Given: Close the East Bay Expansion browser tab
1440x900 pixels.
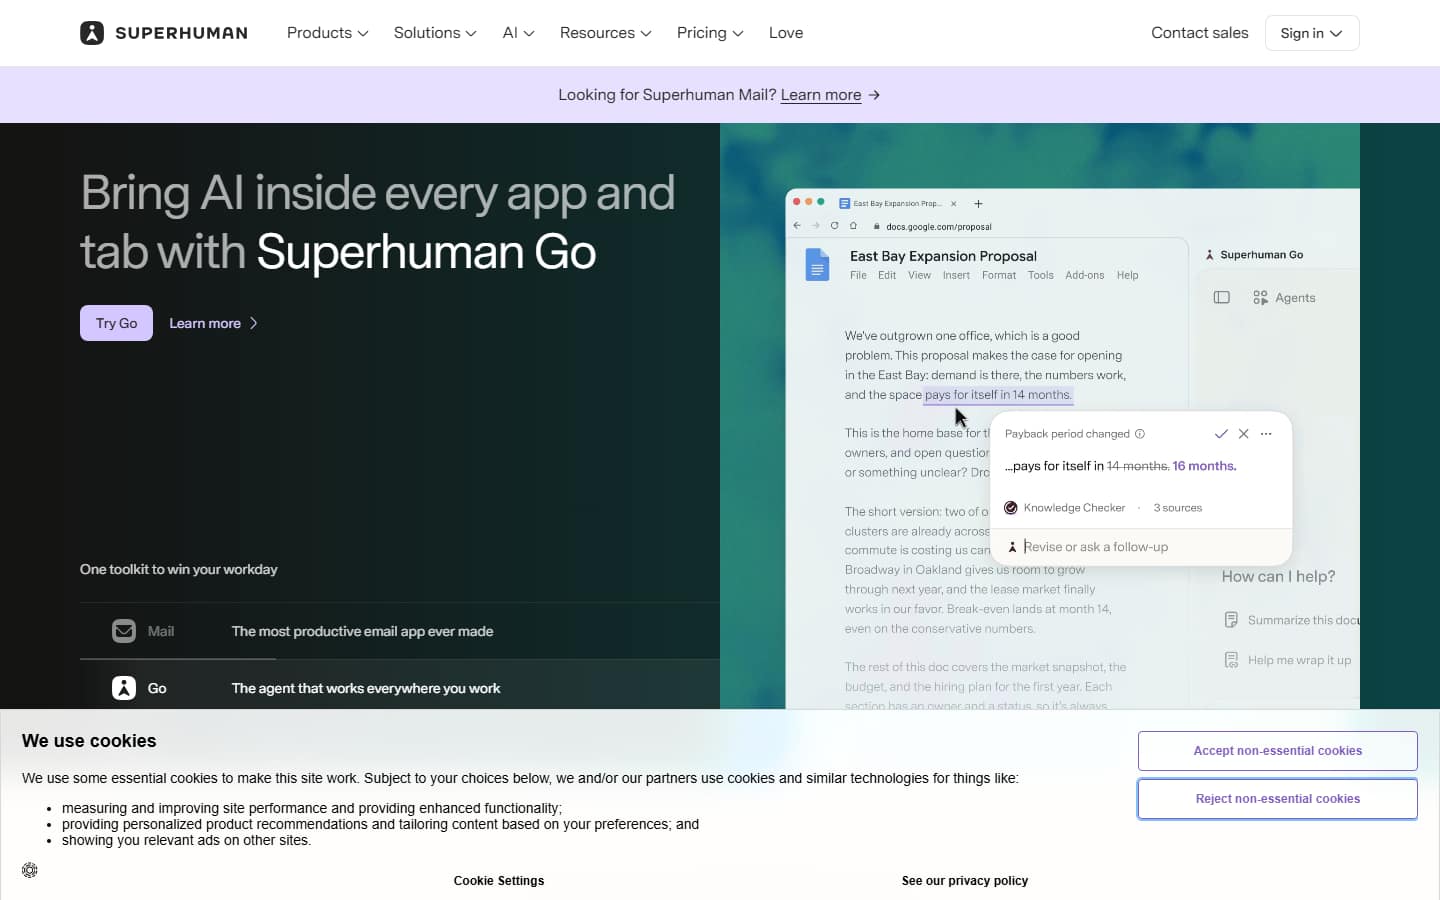Looking at the screenshot, I should (953, 204).
